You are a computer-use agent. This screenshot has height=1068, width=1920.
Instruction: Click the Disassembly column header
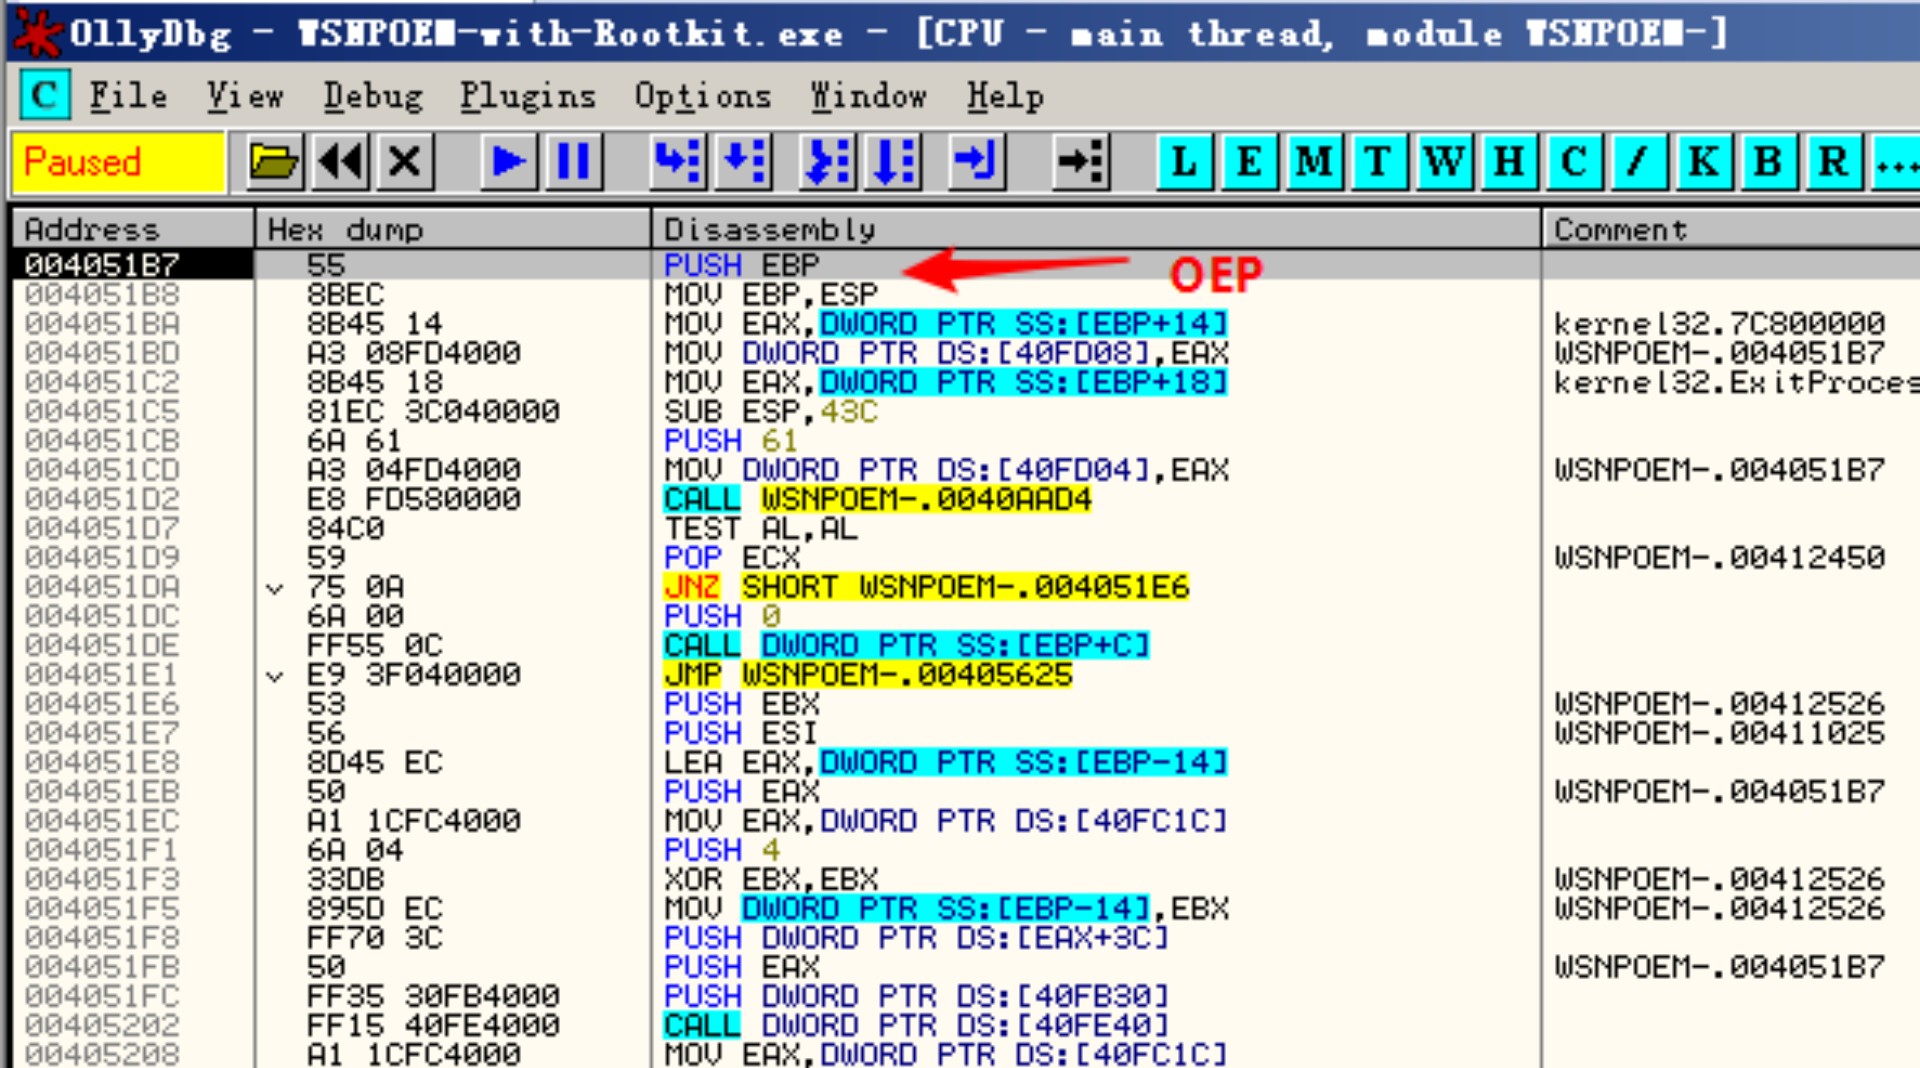tap(1096, 229)
